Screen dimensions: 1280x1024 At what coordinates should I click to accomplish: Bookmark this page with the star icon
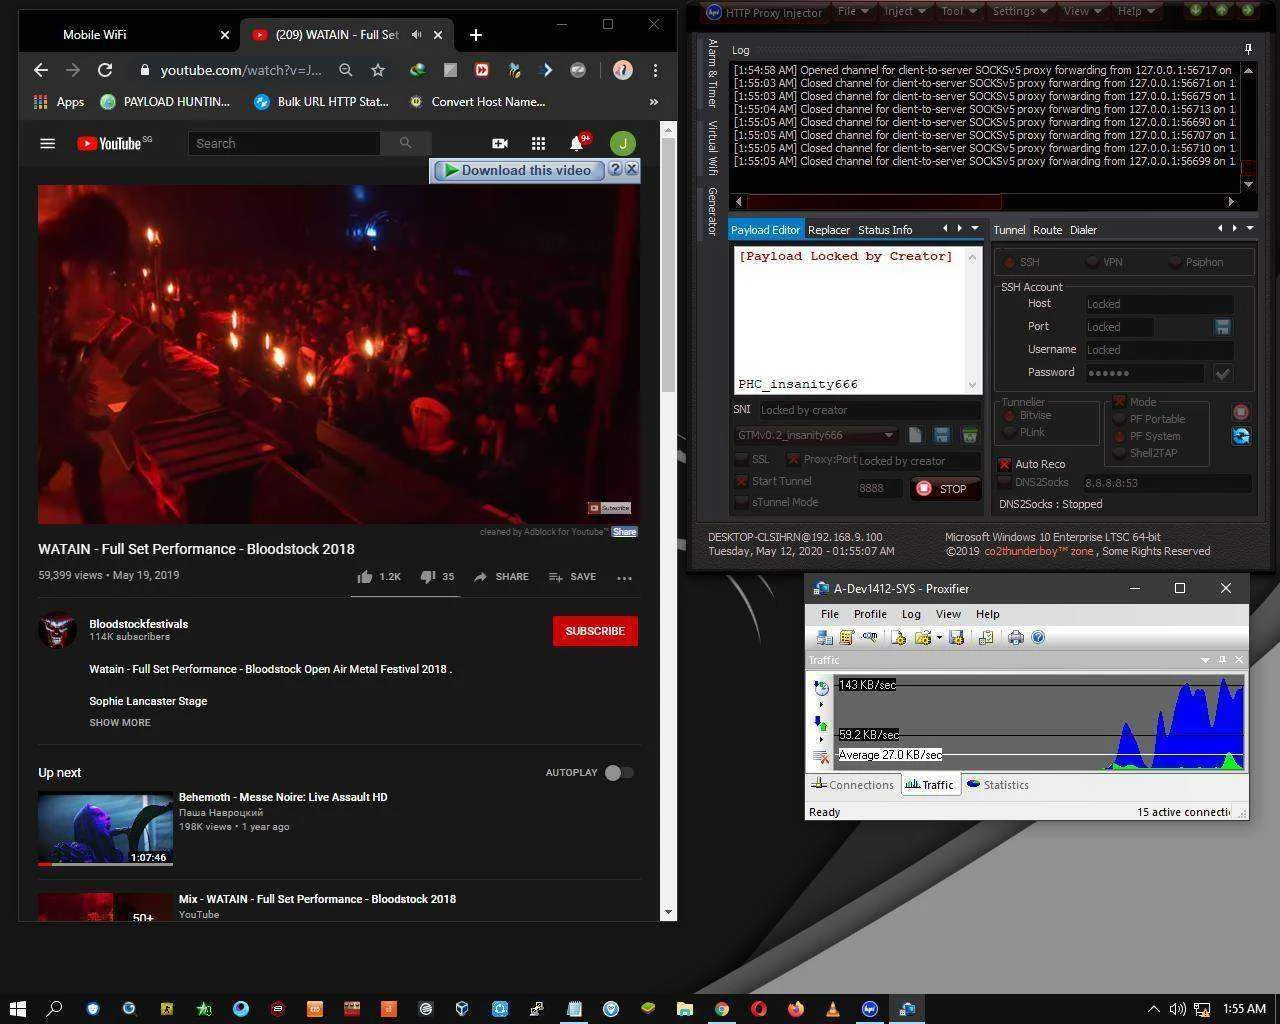point(378,70)
